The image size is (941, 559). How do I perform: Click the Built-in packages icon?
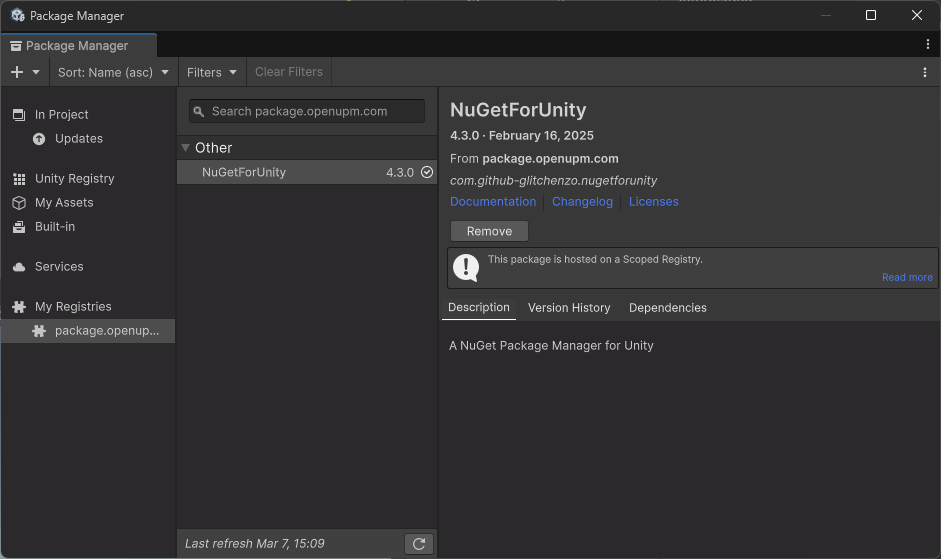pos(19,227)
